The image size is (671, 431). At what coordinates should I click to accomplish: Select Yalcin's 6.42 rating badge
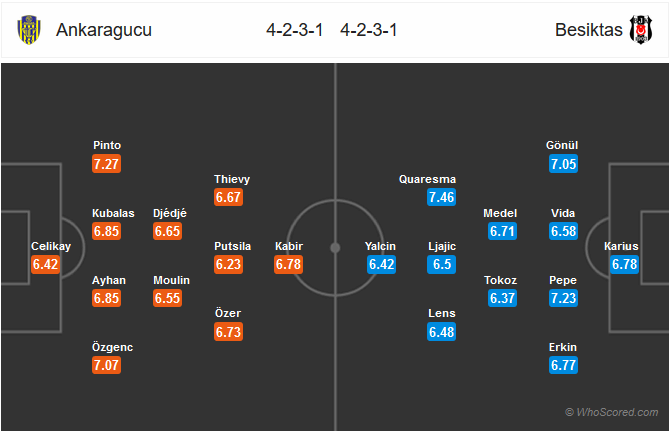tap(381, 264)
